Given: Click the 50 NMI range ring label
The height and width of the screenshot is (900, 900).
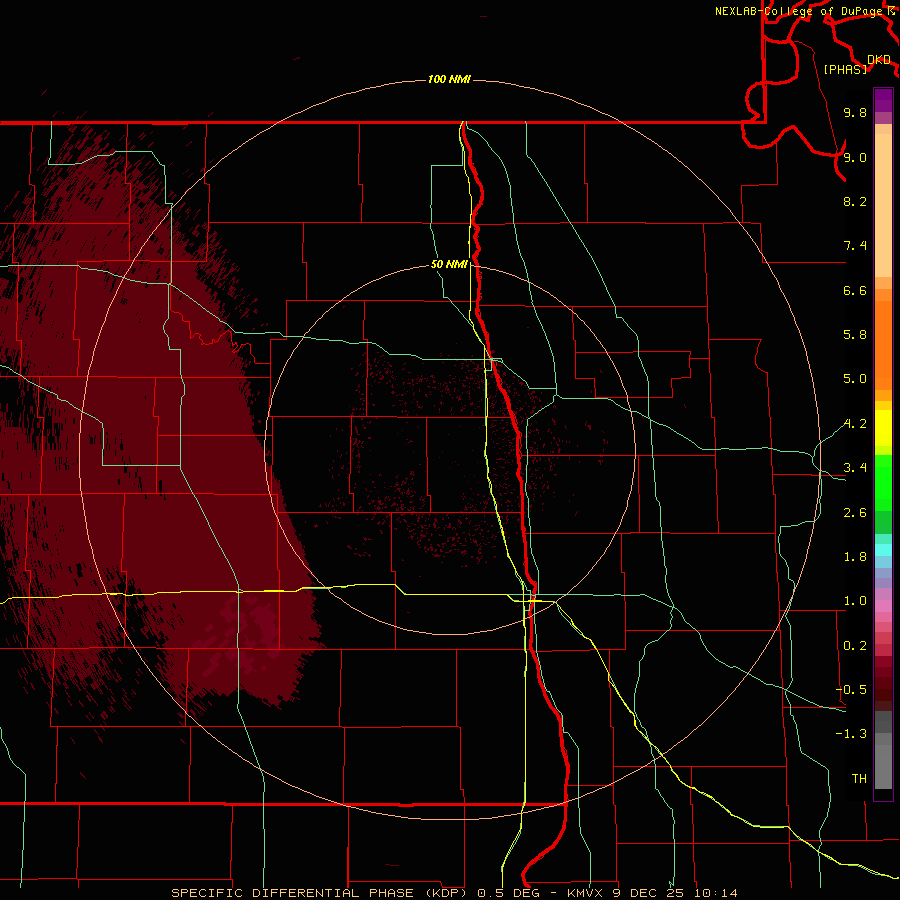Looking at the screenshot, I should [449, 265].
